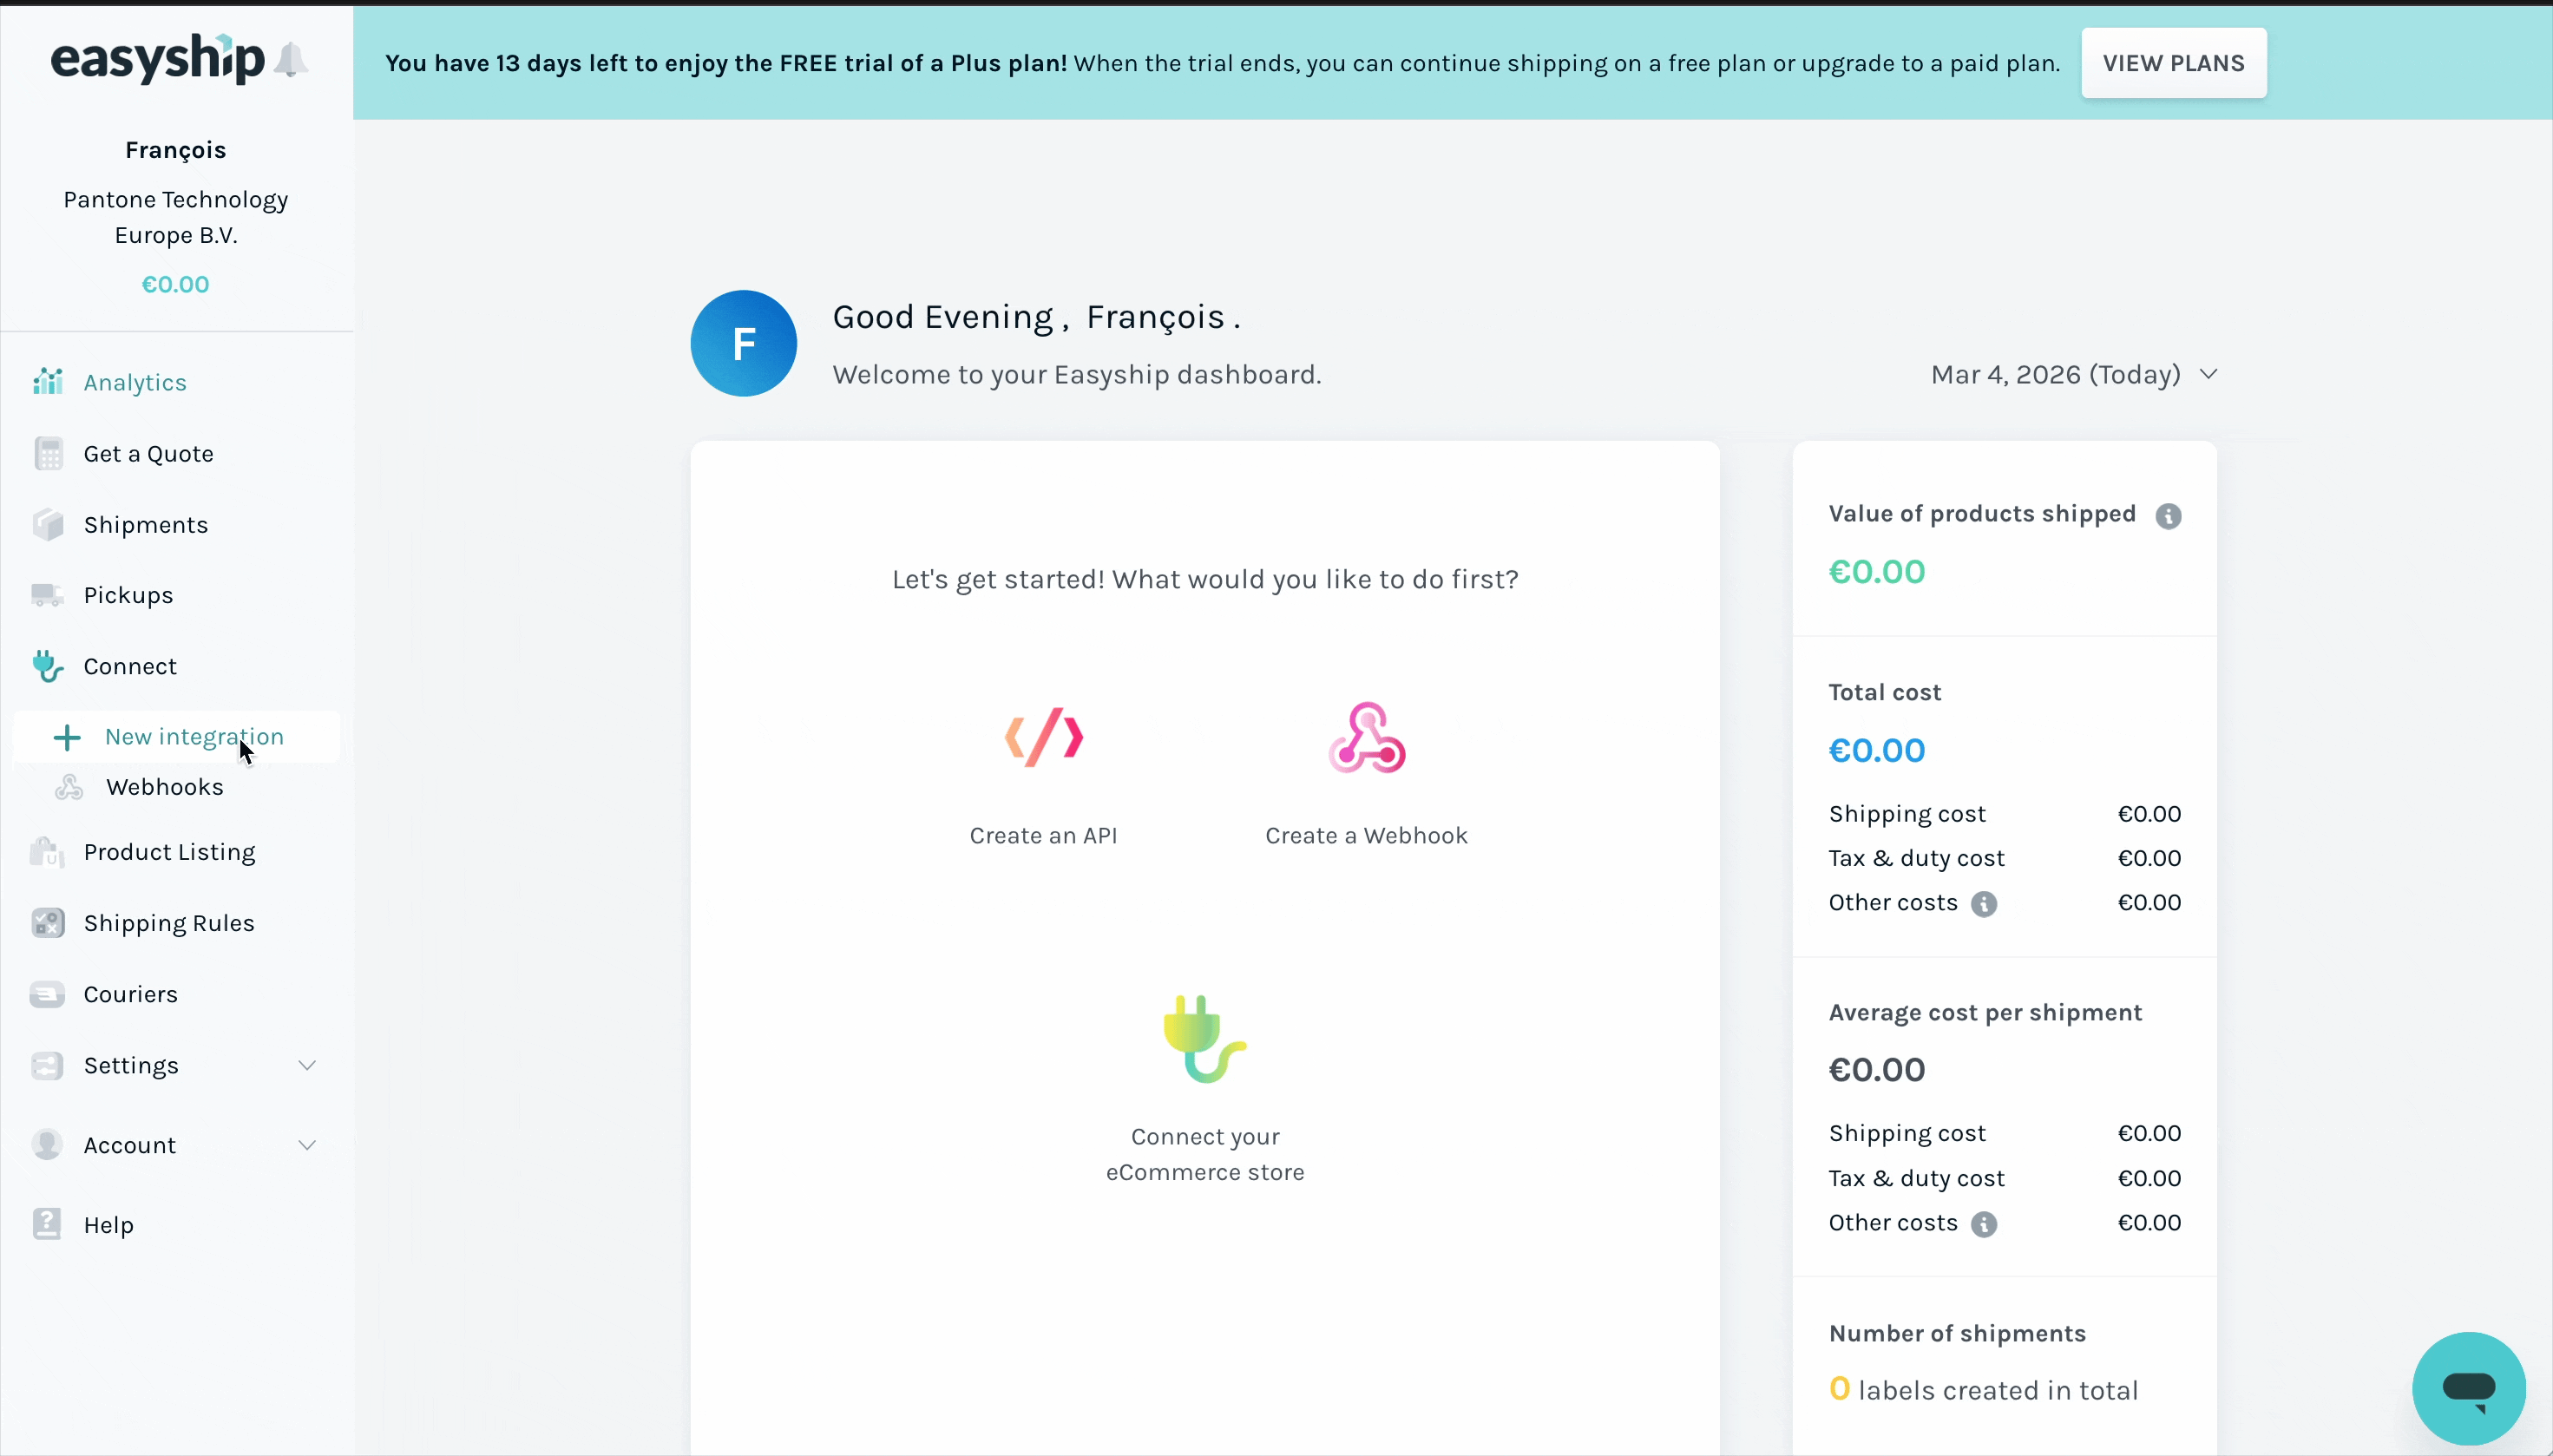
Task: Open the Shipping Rules section
Action: tap(171, 922)
